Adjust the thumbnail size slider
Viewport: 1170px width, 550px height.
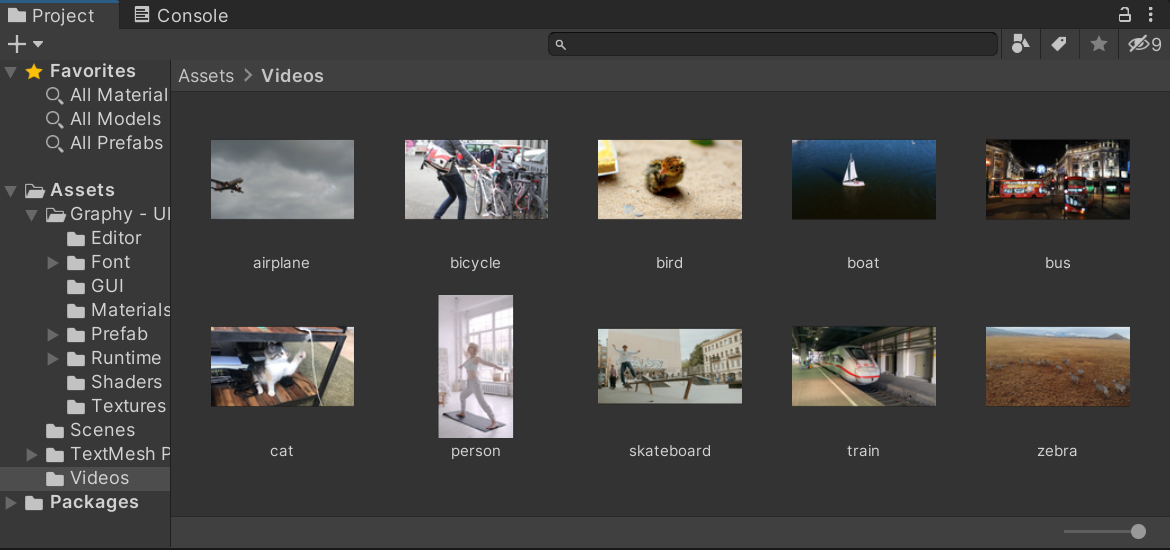click(x=1137, y=531)
